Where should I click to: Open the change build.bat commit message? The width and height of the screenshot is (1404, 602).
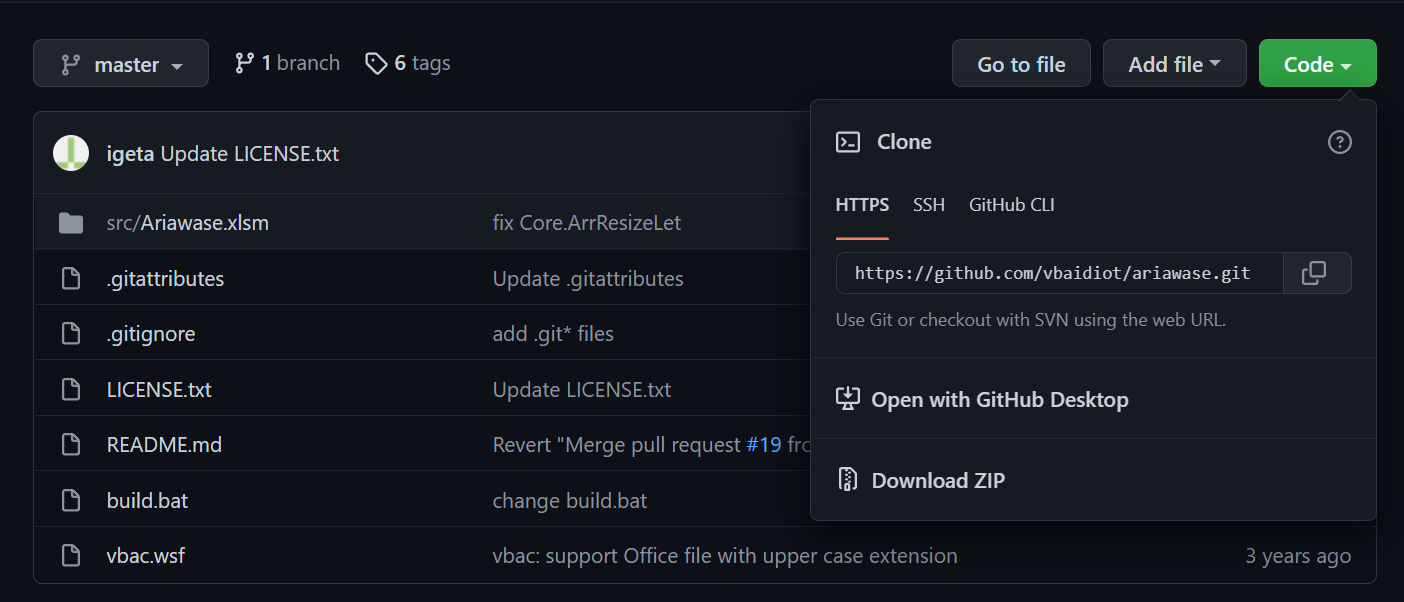[570, 500]
